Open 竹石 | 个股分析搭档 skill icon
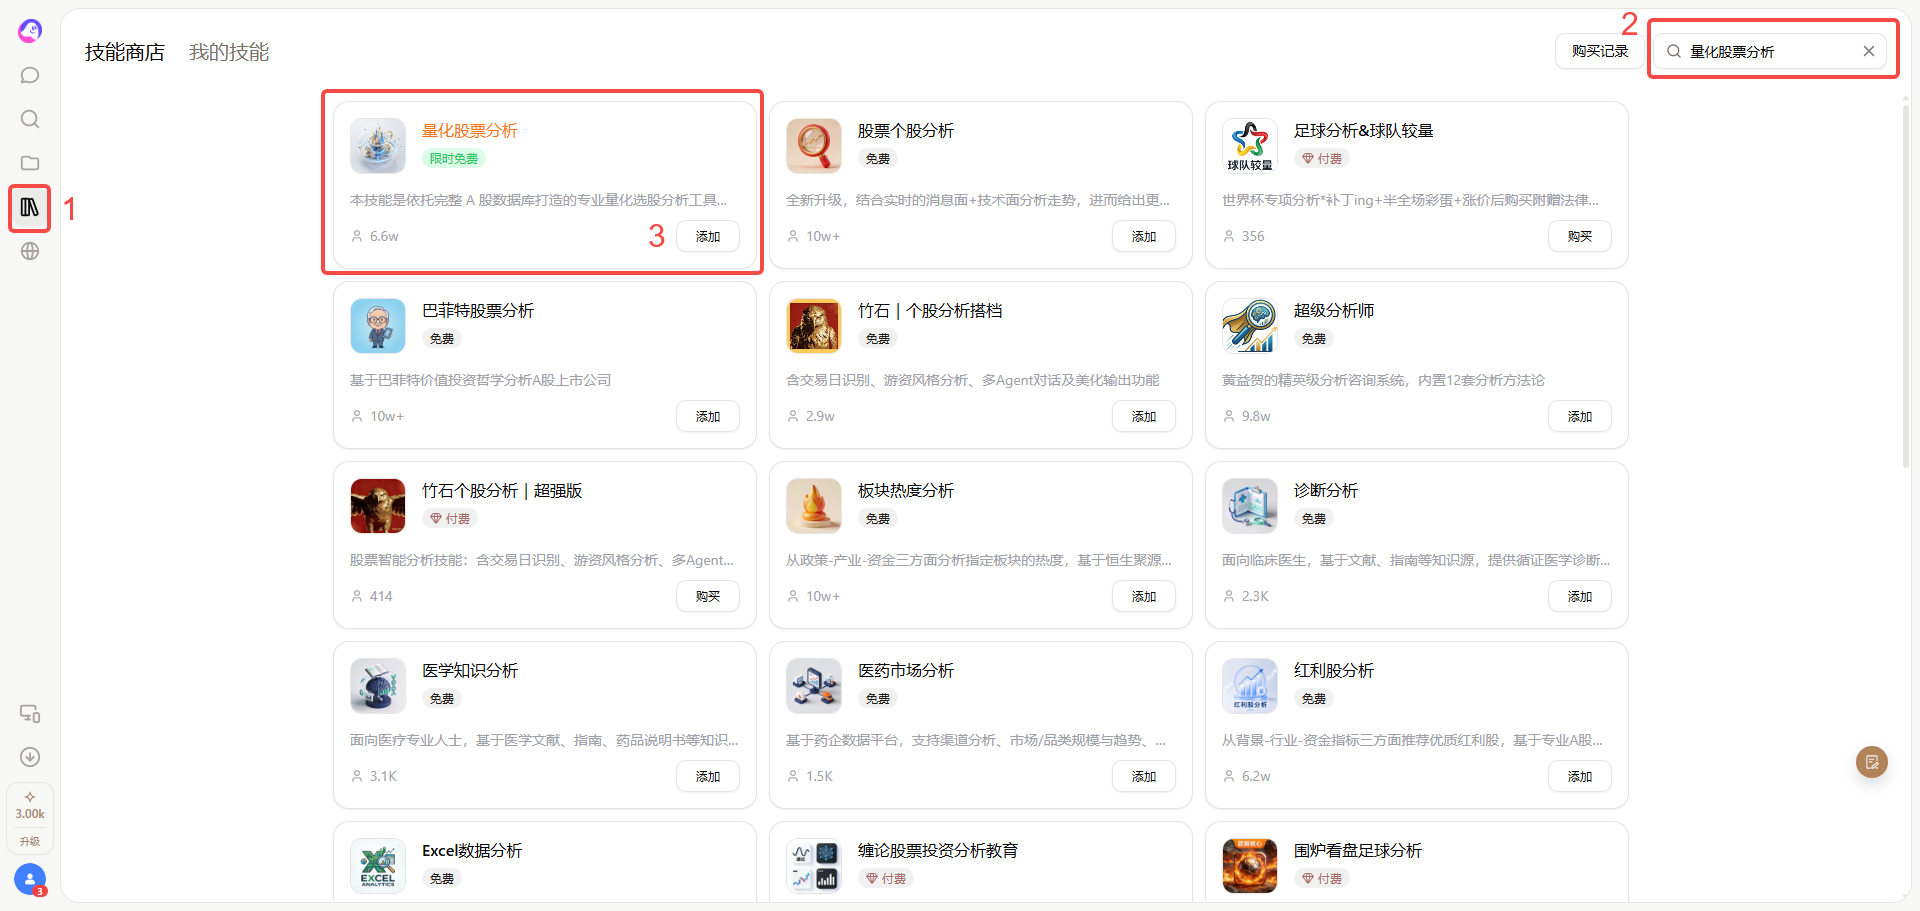 814,326
